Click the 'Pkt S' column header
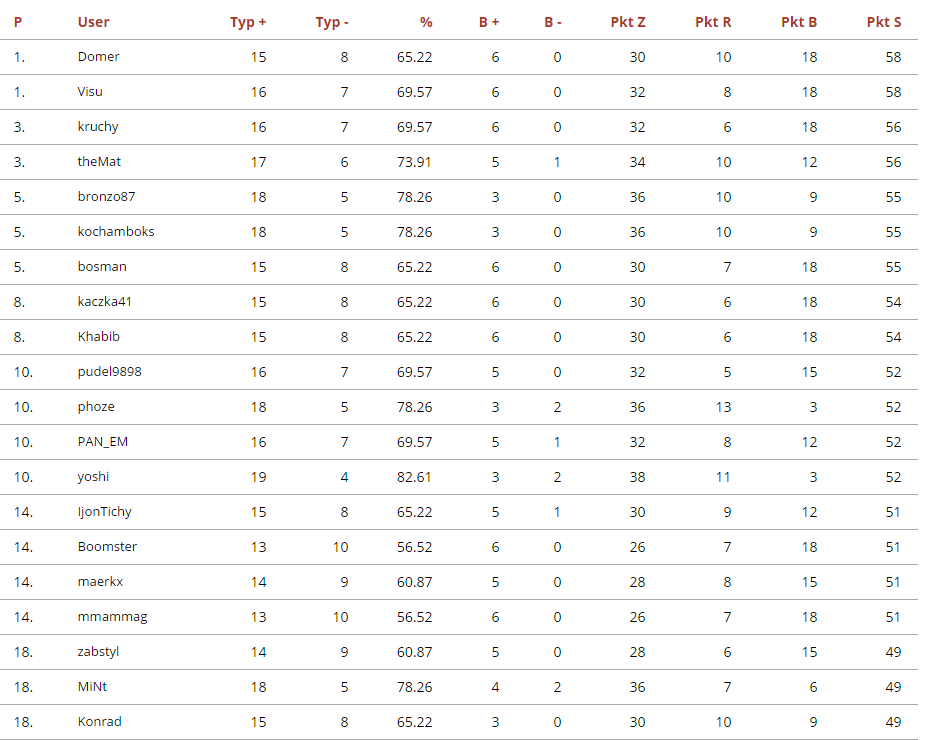 click(884, 22)
